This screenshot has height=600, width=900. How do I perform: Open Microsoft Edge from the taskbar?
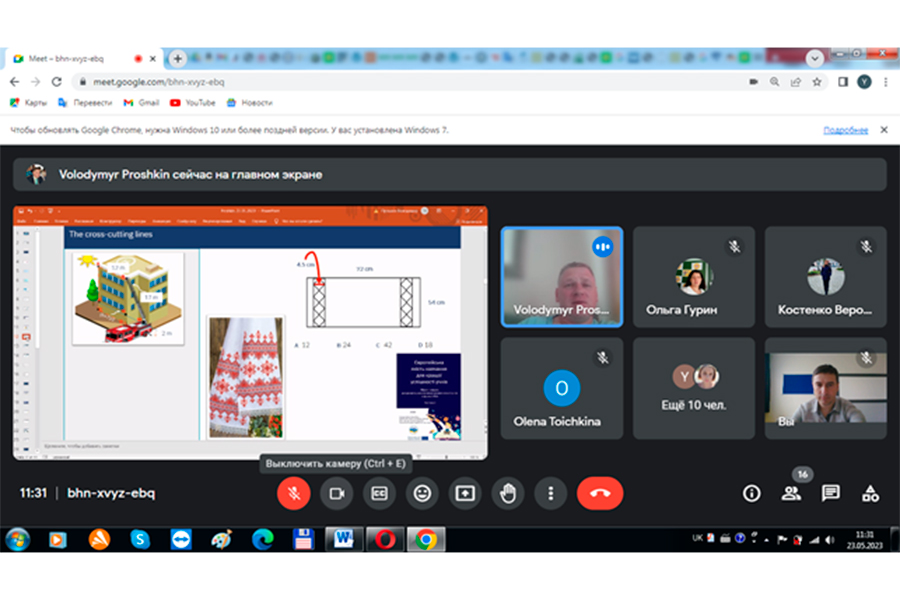[263, 540]
